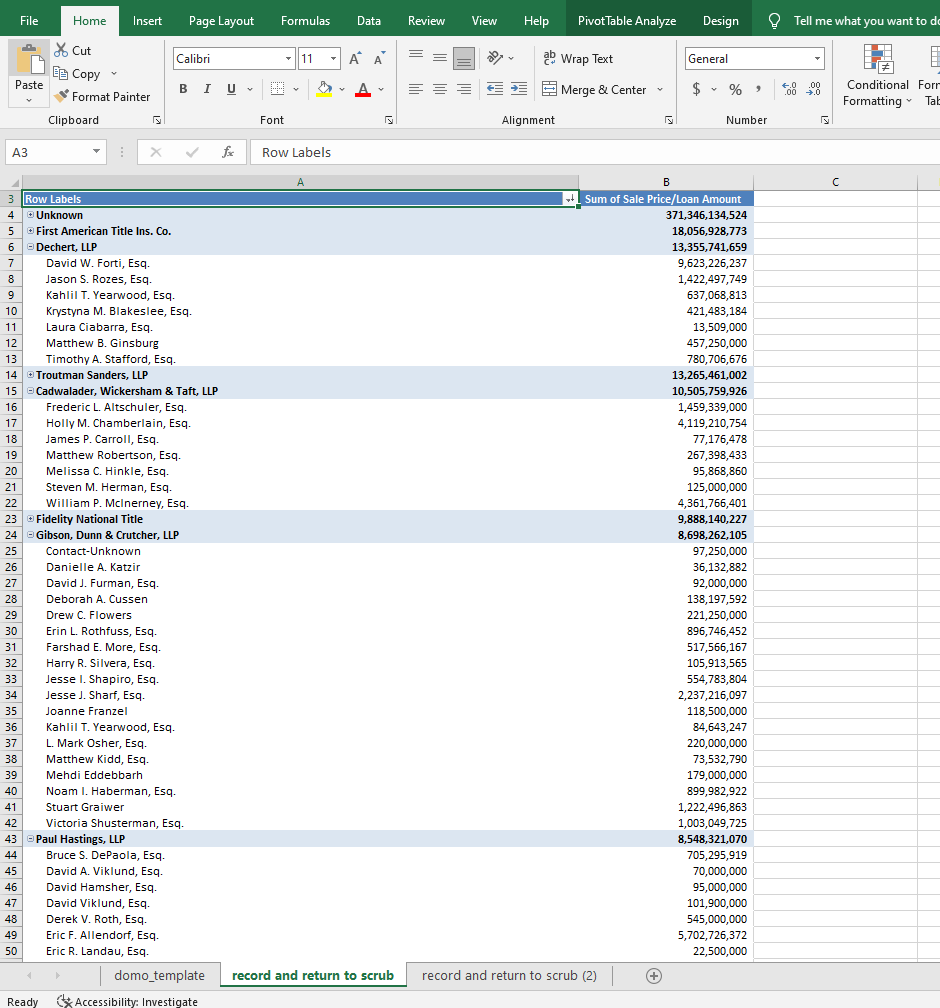Open the File menu

click(29, 21)
